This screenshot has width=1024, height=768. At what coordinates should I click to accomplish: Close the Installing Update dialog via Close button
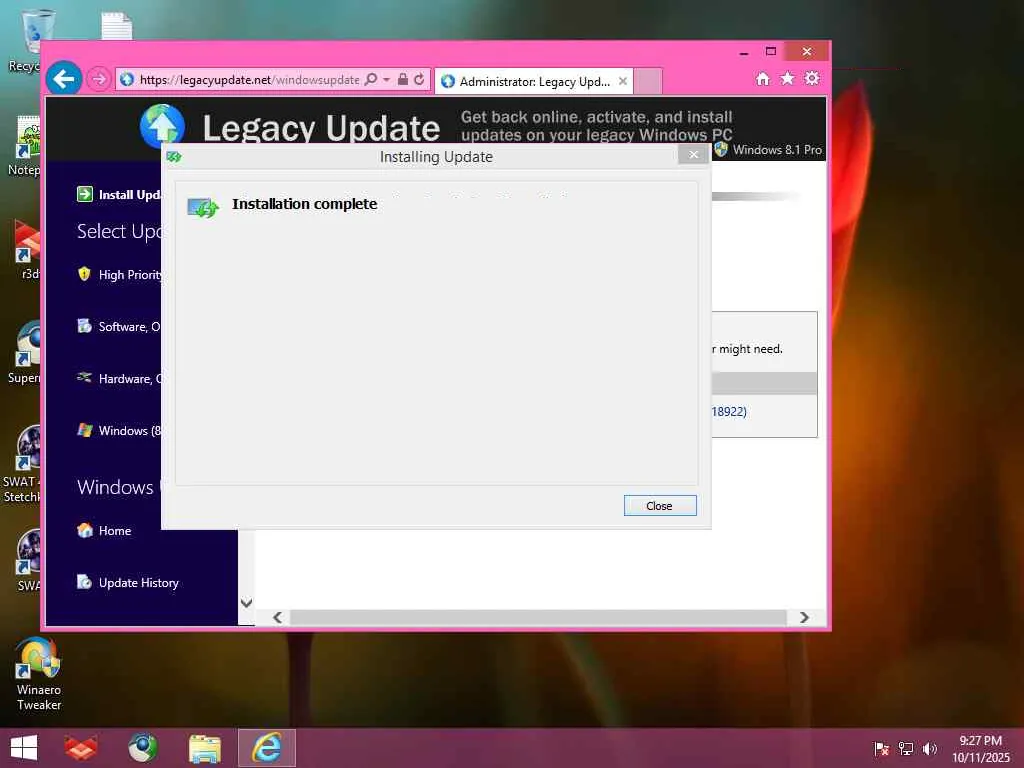(x=660, y=505)
